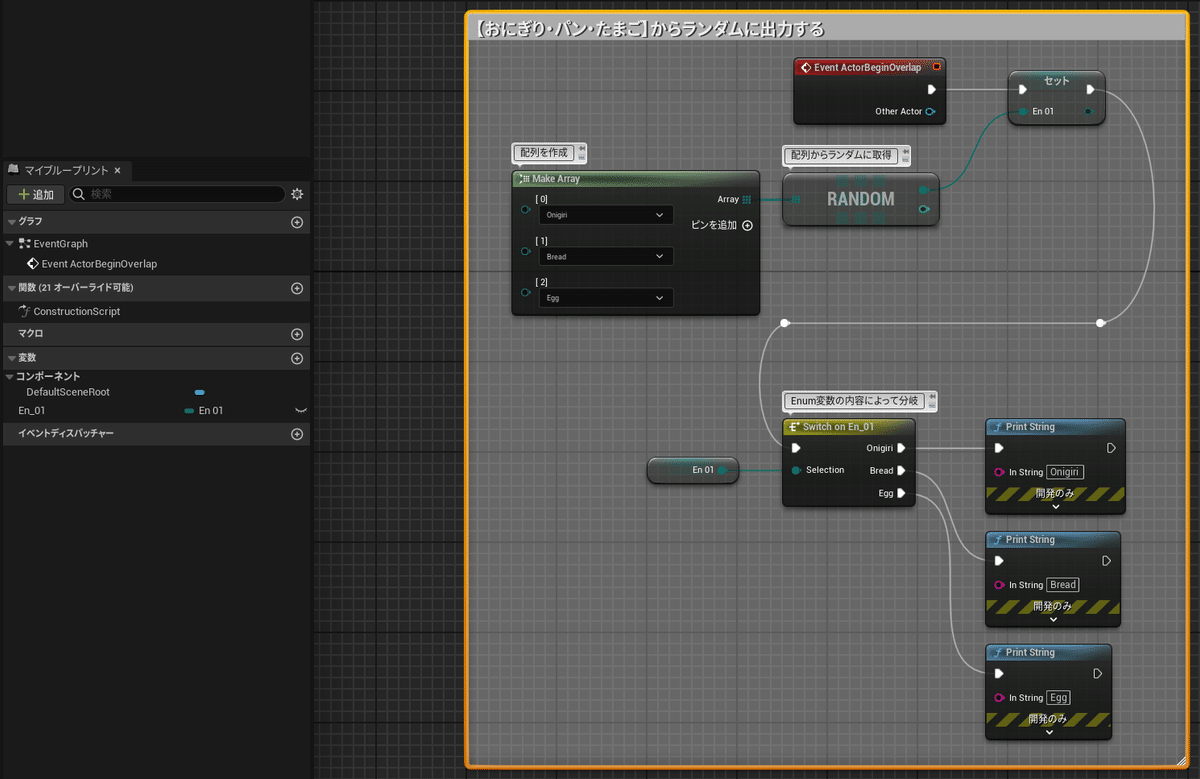Collapse the 関数 functions section triangle
Screen dimensions: 1200x779
[11, 288]
